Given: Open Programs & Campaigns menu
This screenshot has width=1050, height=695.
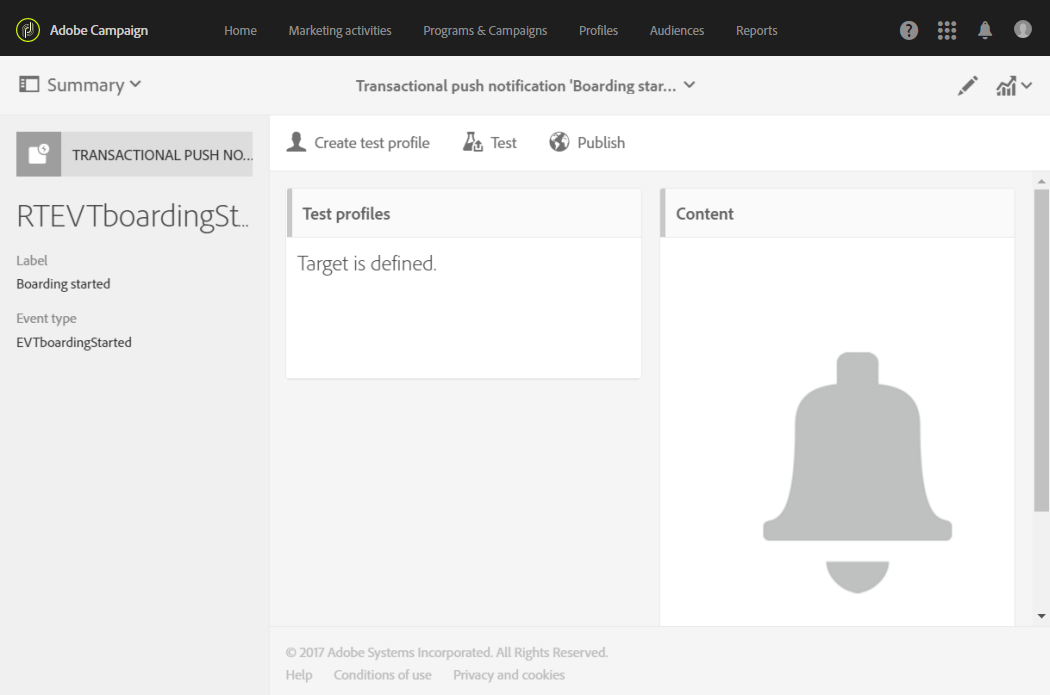Looking at the screenshot, I should [485, 30].
